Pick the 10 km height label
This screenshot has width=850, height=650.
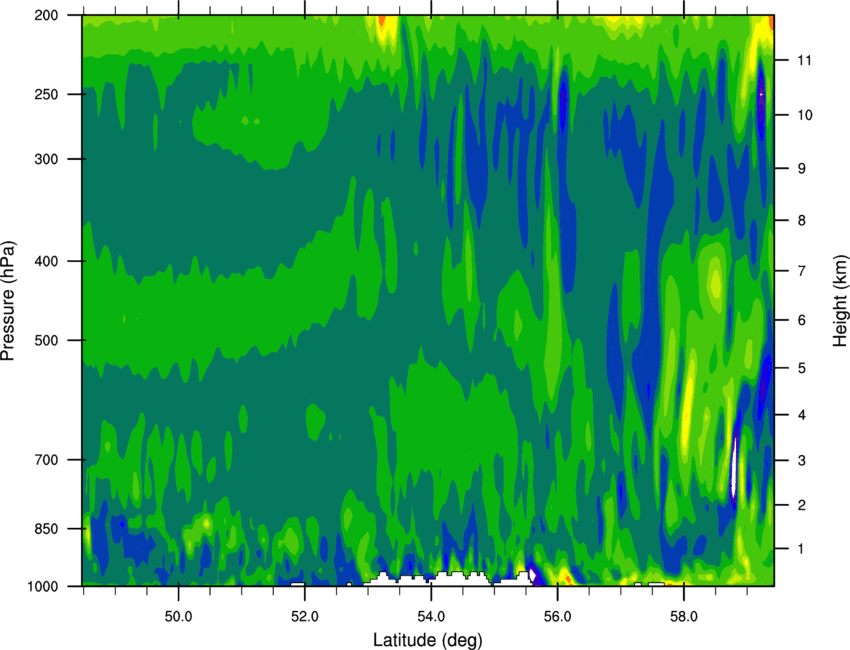point(805,115)
